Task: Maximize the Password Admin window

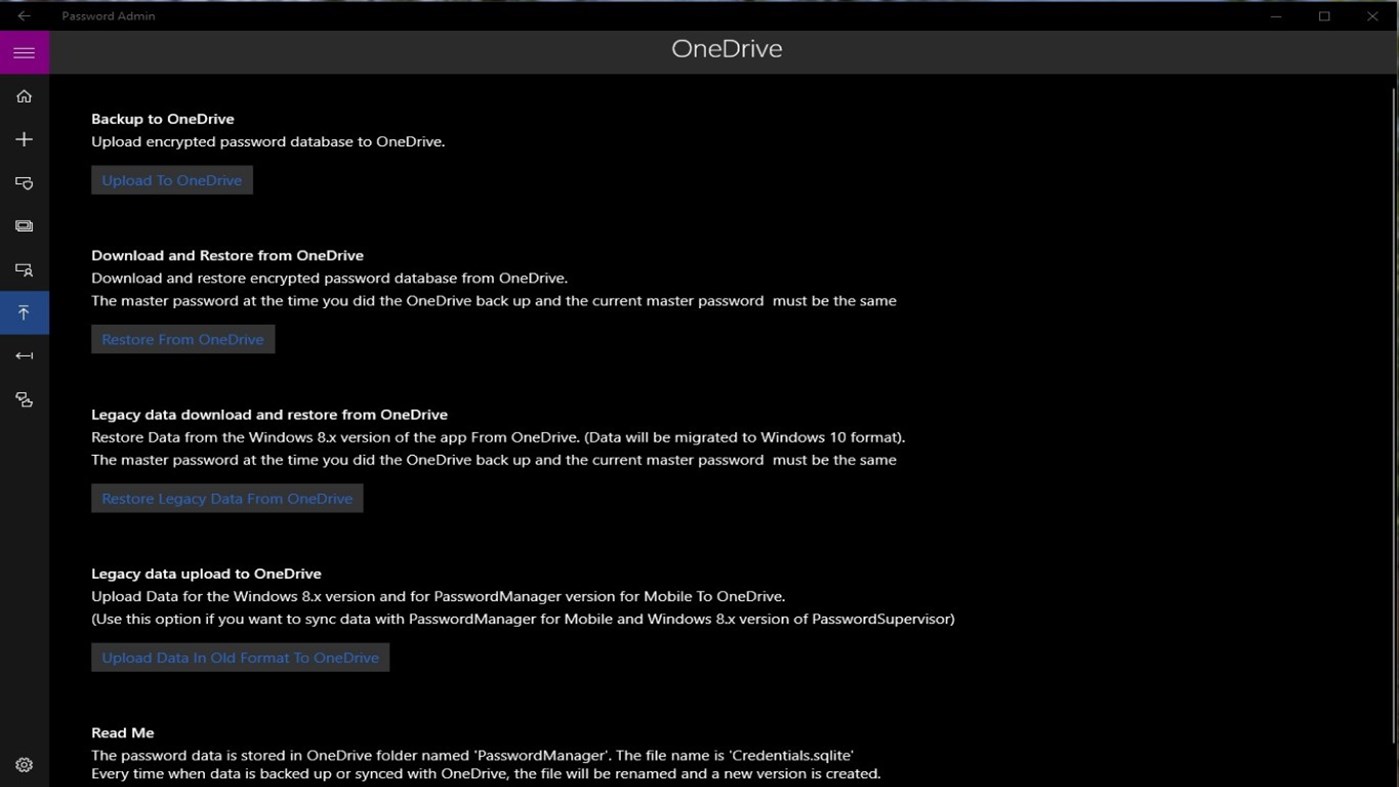Action: click(x=1323, y=15)
